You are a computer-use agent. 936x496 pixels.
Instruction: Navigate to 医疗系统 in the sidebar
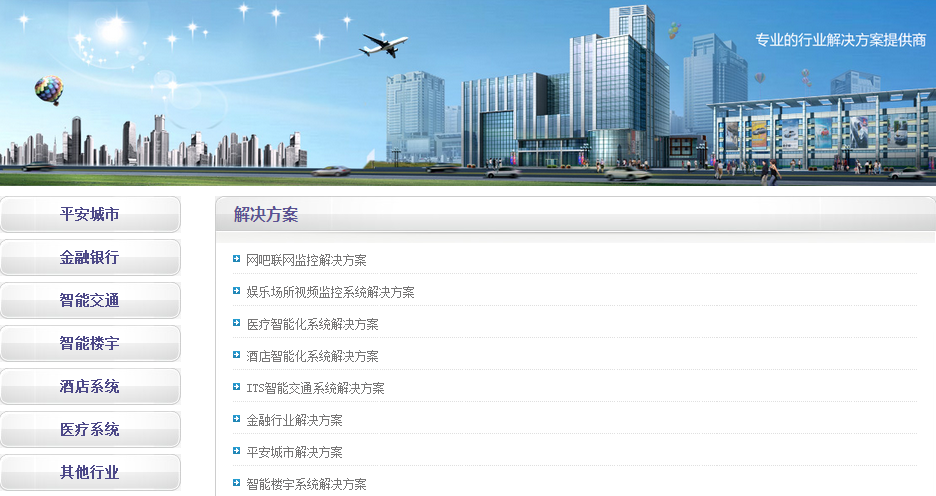pos(90,429)
